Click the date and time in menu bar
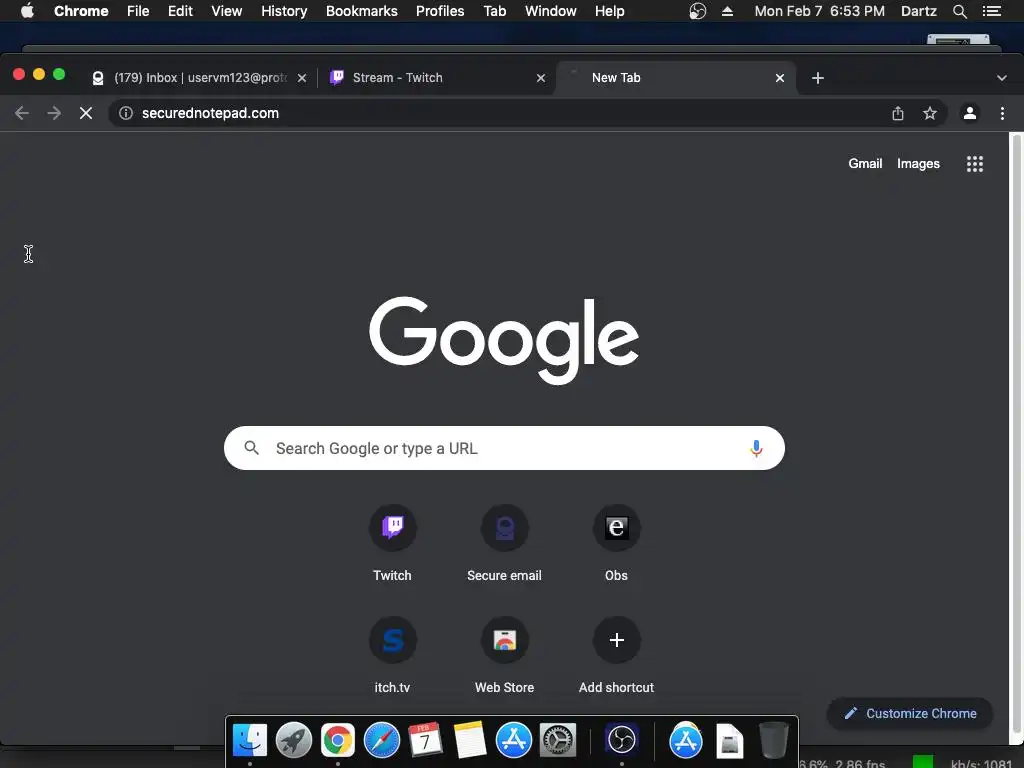Screen dimensions: 1024x768 pos(820,11)
